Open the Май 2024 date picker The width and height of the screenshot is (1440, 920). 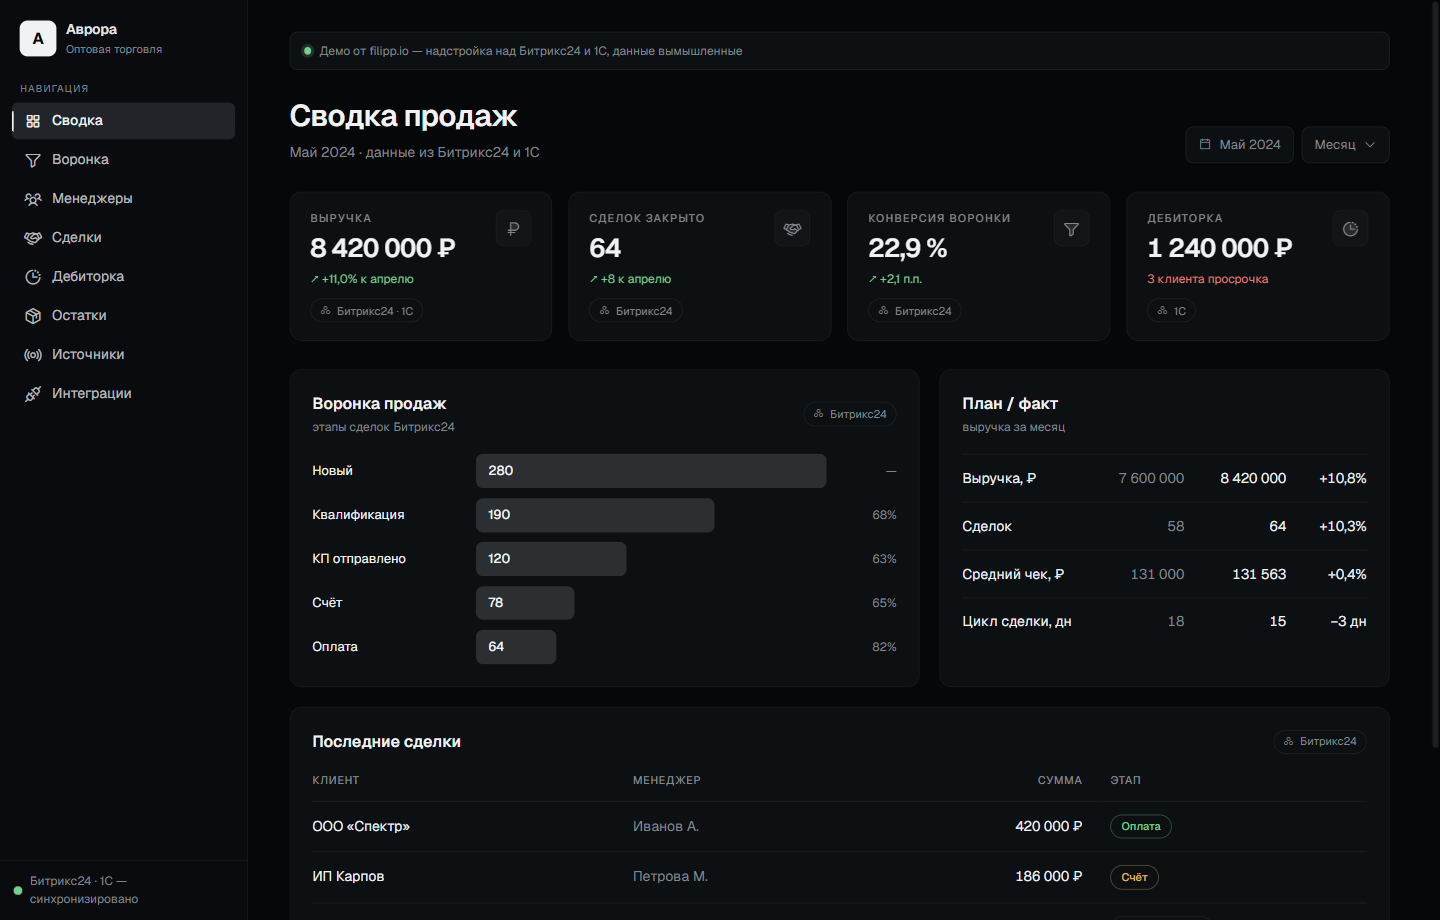[x=1240, y=145]
